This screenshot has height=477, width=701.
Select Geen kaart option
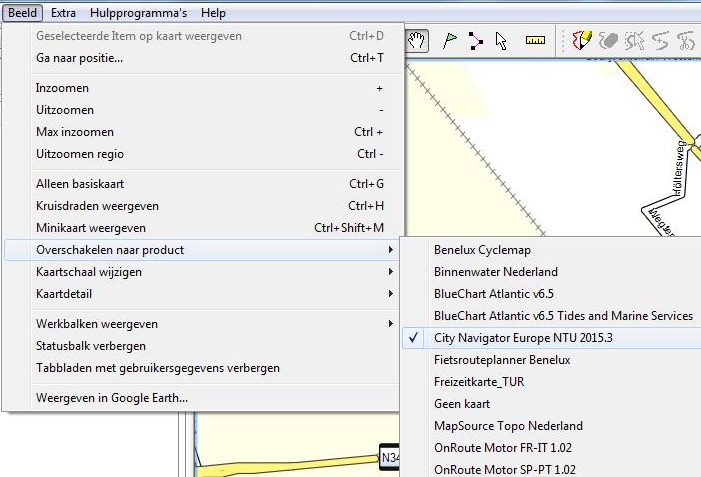[551, 404]
